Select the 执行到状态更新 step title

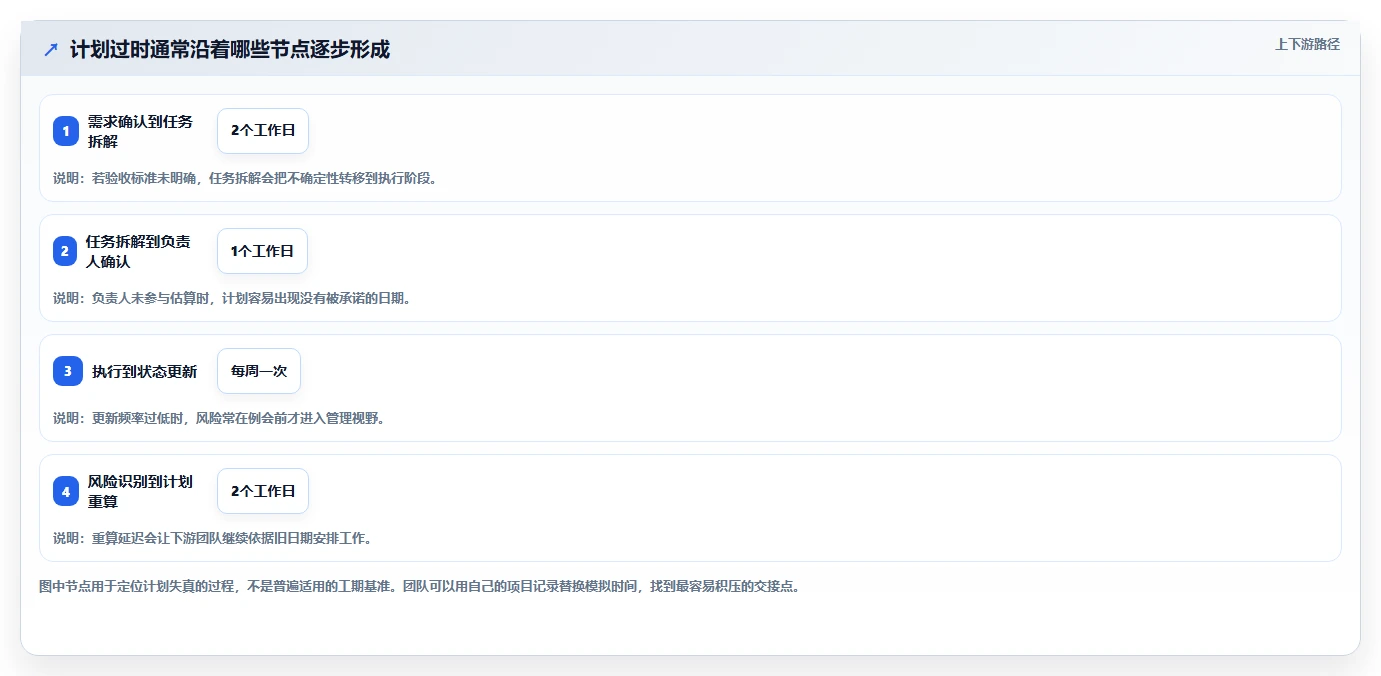coord(145,371)
